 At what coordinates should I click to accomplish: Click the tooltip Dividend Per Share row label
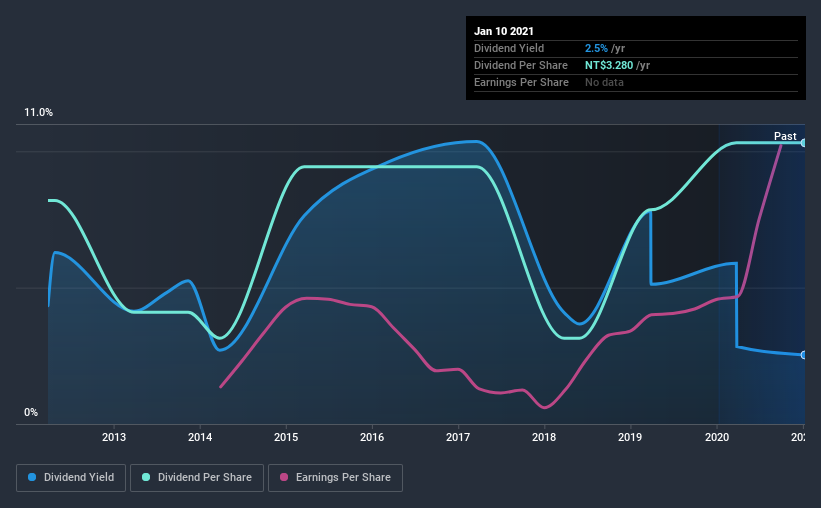pyautogui.click(x=520, y=65)
